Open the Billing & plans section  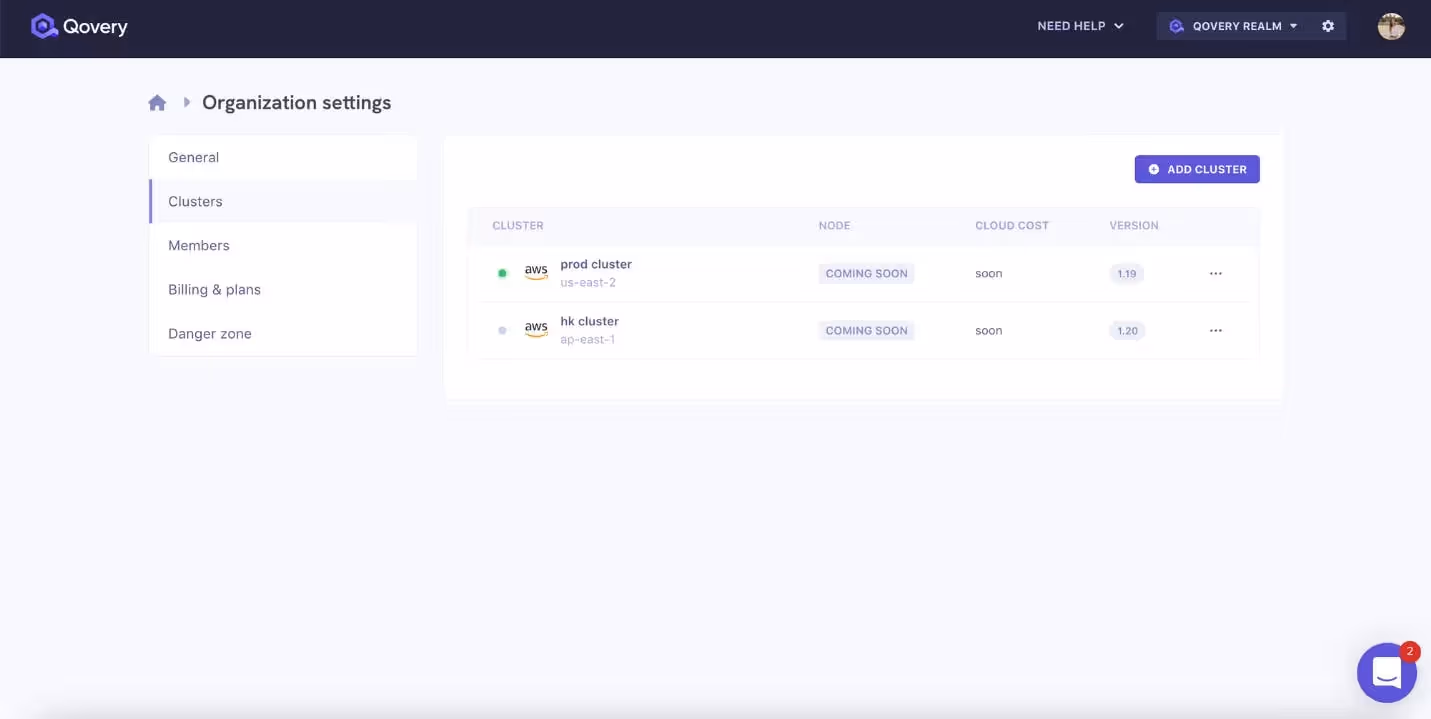[214, 289]
